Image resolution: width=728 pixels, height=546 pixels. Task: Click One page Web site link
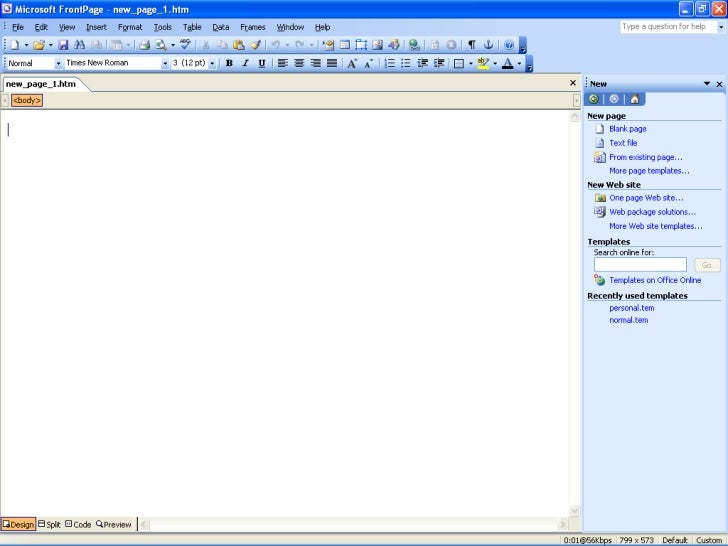click(x=646, y=198)
